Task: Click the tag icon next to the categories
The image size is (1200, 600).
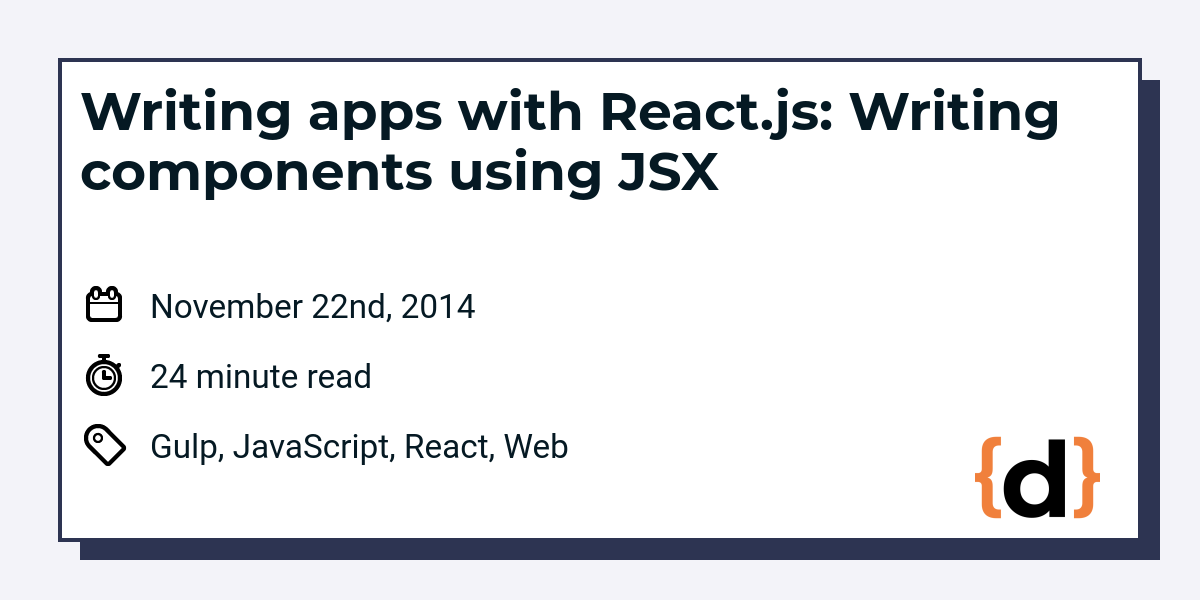Action: point(104,444)
